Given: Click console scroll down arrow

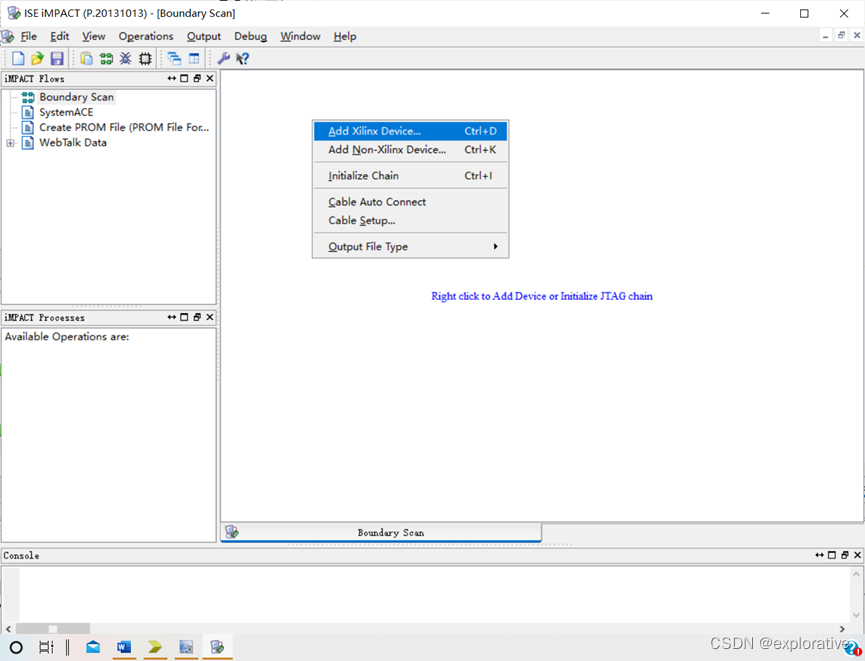Looking at the screenshot, I should point(856,615).
